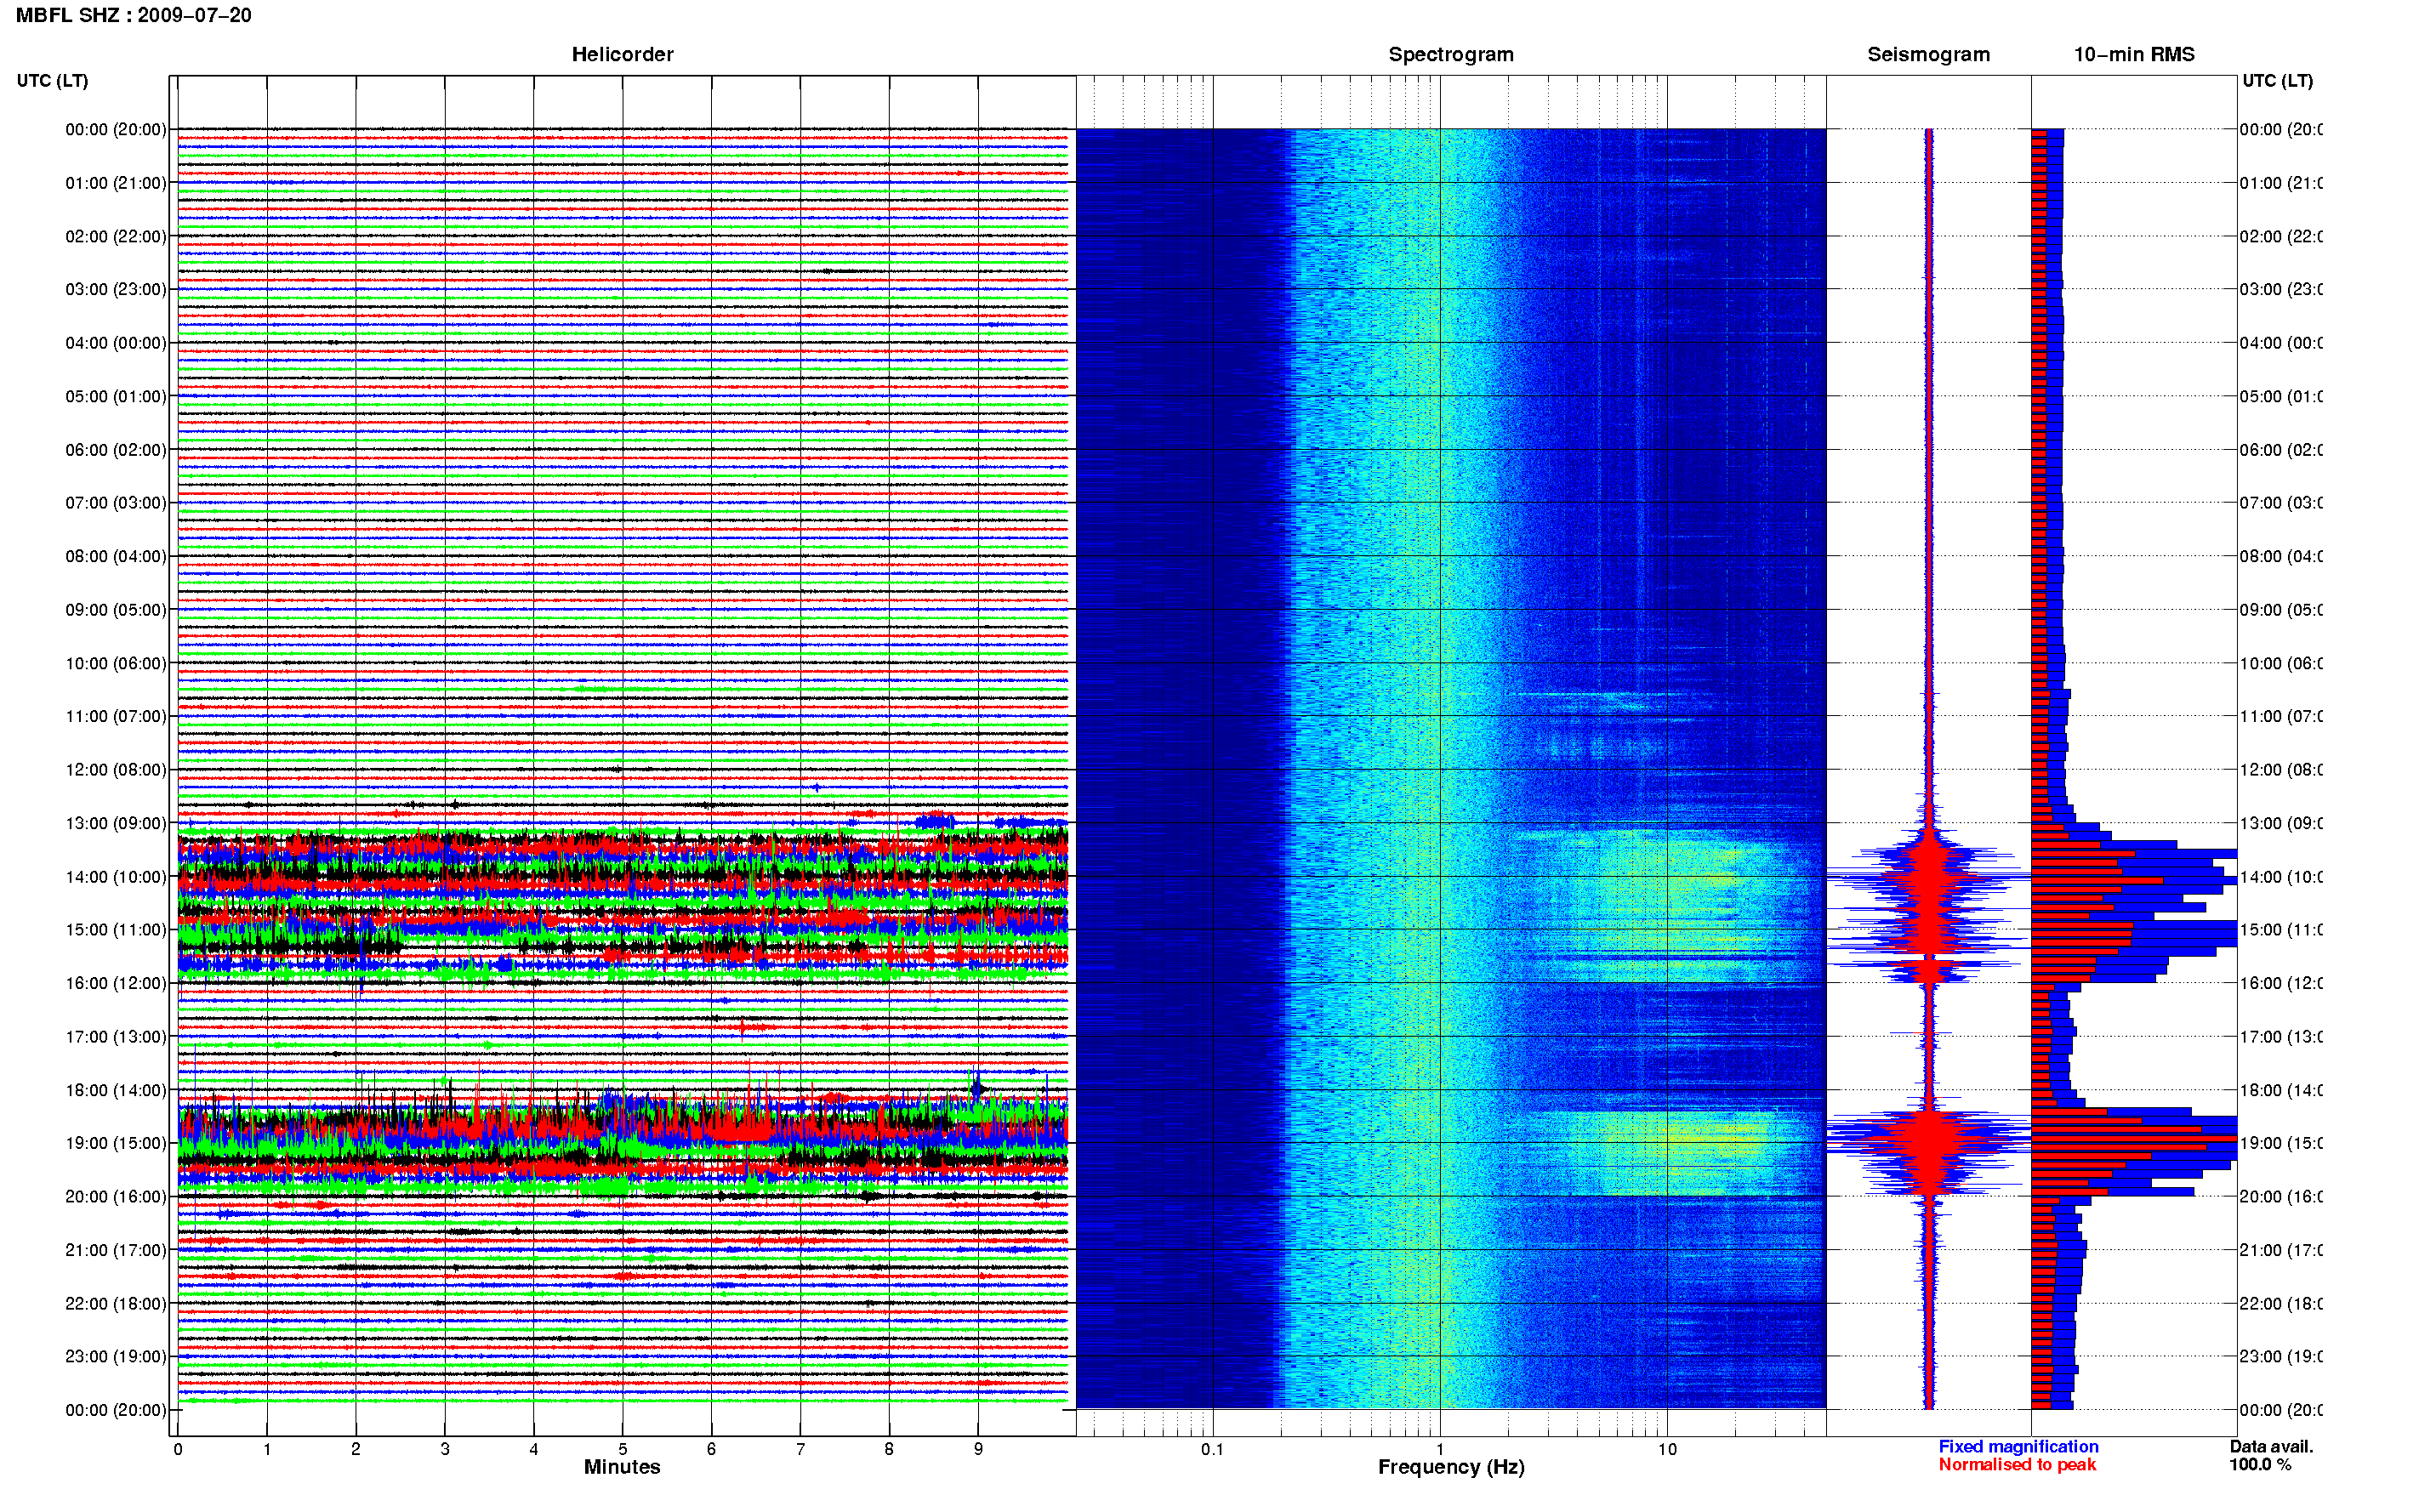Select the left-axis label '08:00 (04:00)'
This screenshot has width=2419, height=1512.
[x=116, y=556]
